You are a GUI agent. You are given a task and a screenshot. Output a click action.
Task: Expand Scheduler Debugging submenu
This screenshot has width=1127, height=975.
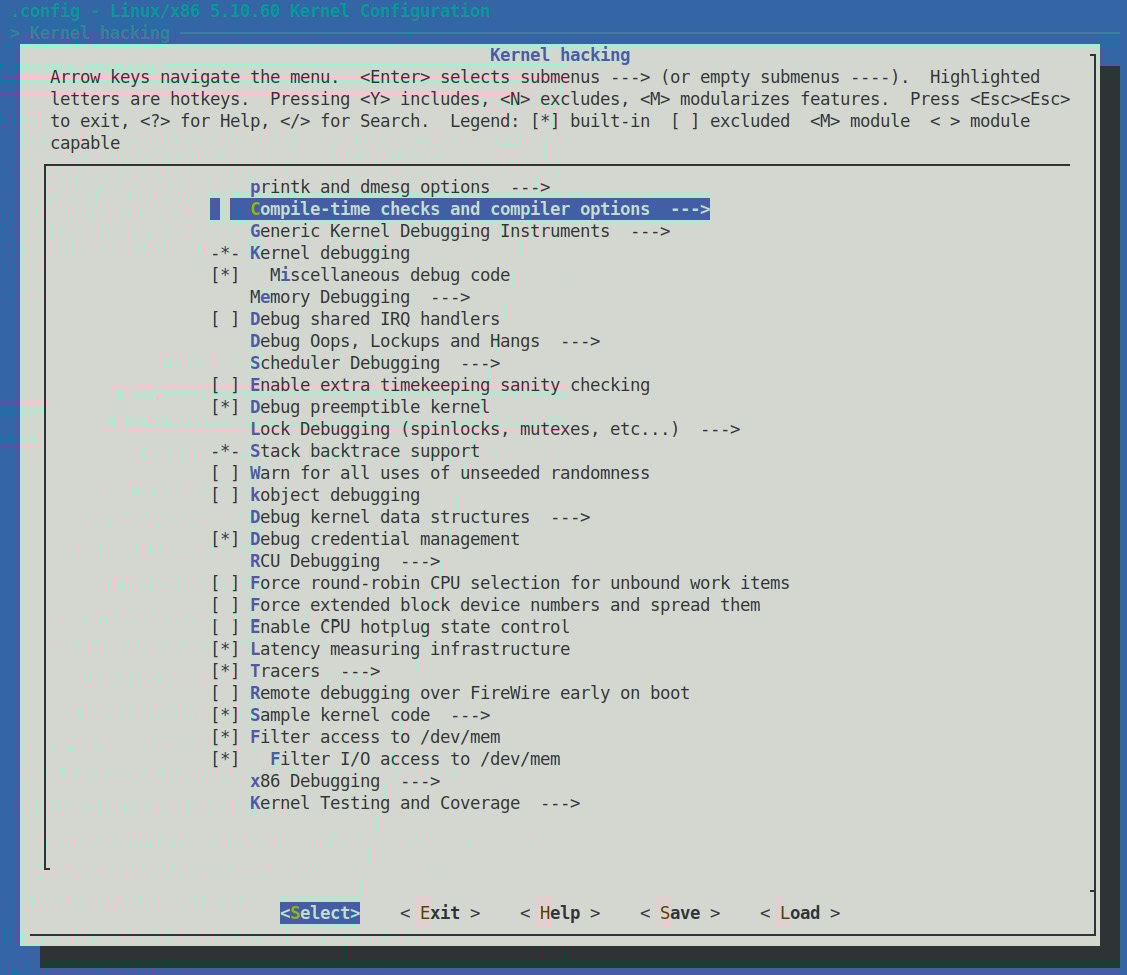[x=375, y=363]
